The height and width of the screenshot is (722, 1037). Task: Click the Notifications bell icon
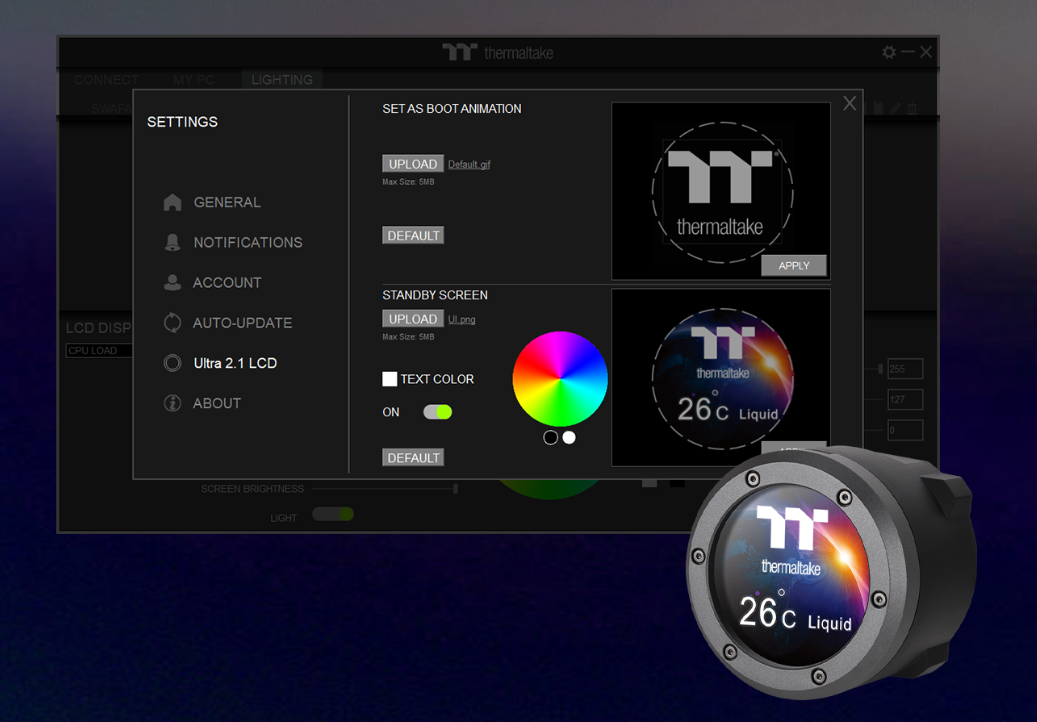[172, 243]
